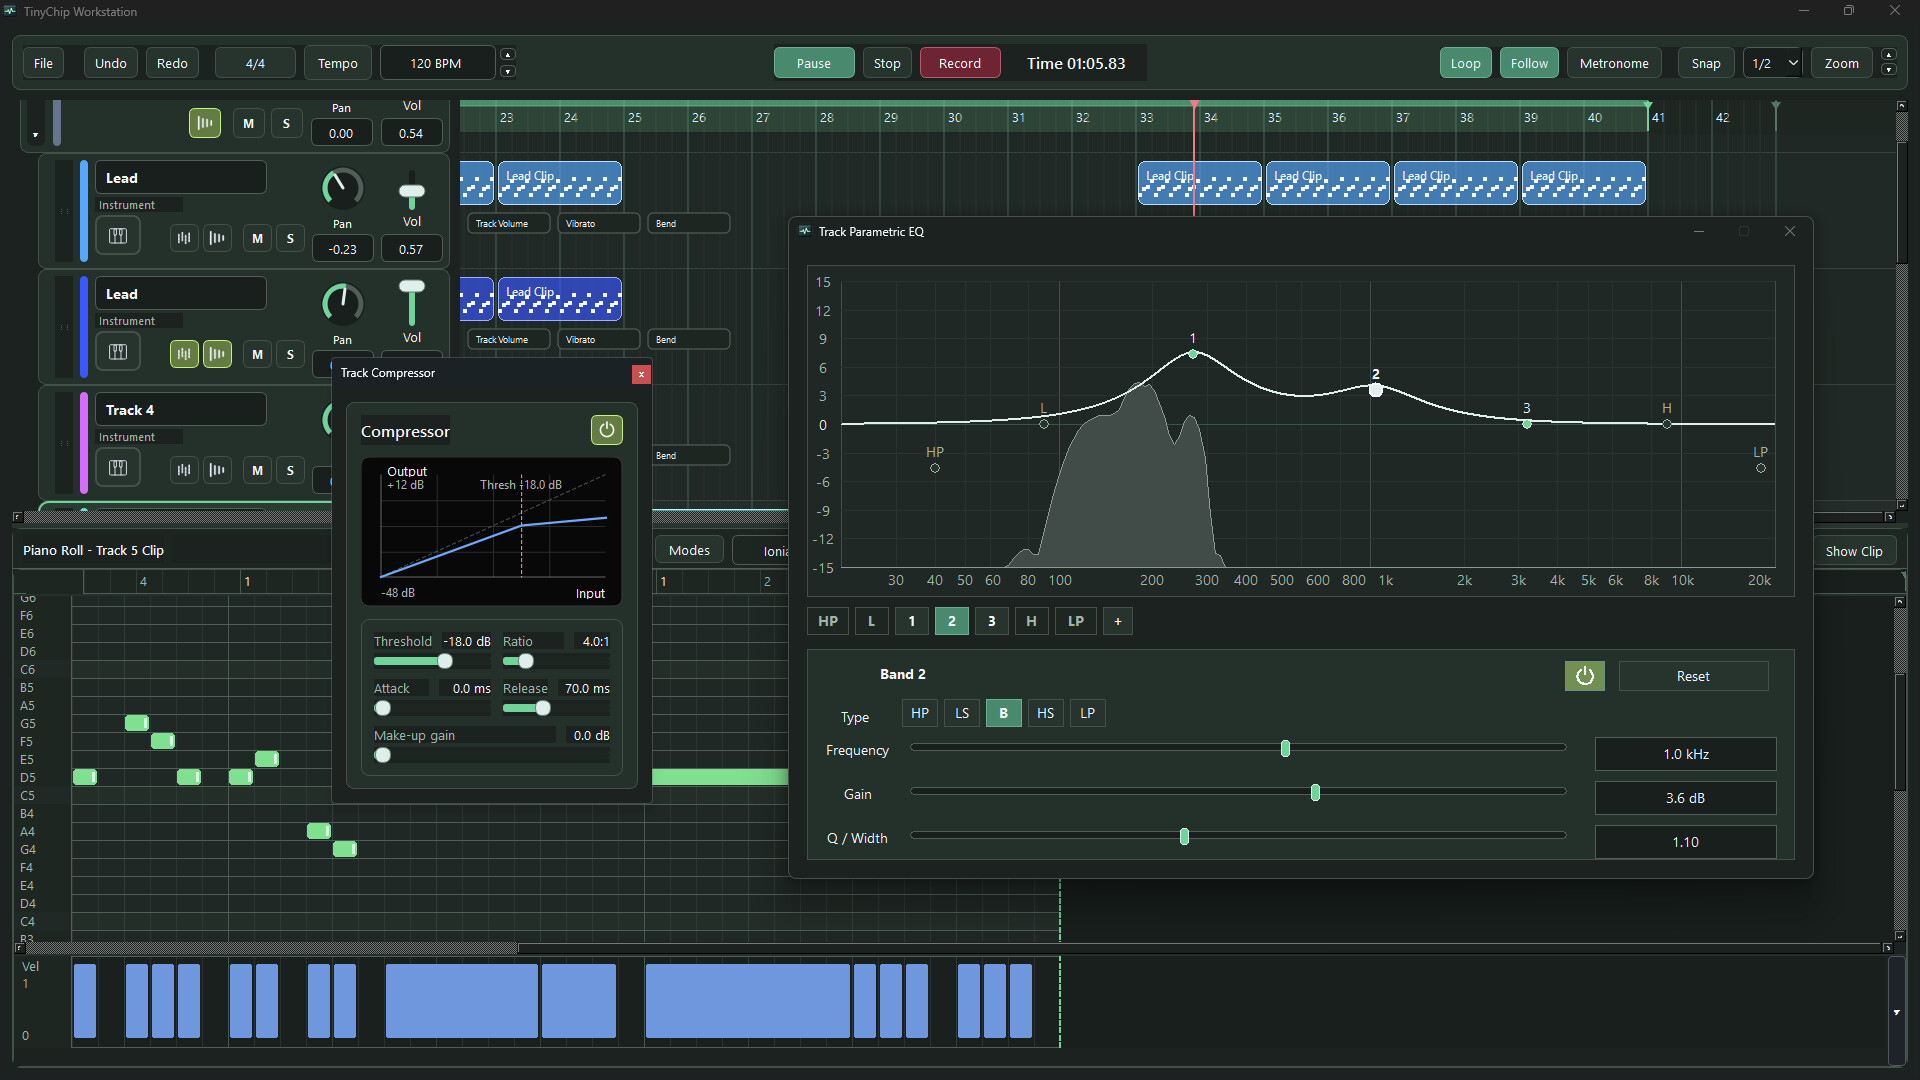1920x1080 pixels.
Task: Select EQ curve node 2 on the graph
Action: tap(1376, 390)
